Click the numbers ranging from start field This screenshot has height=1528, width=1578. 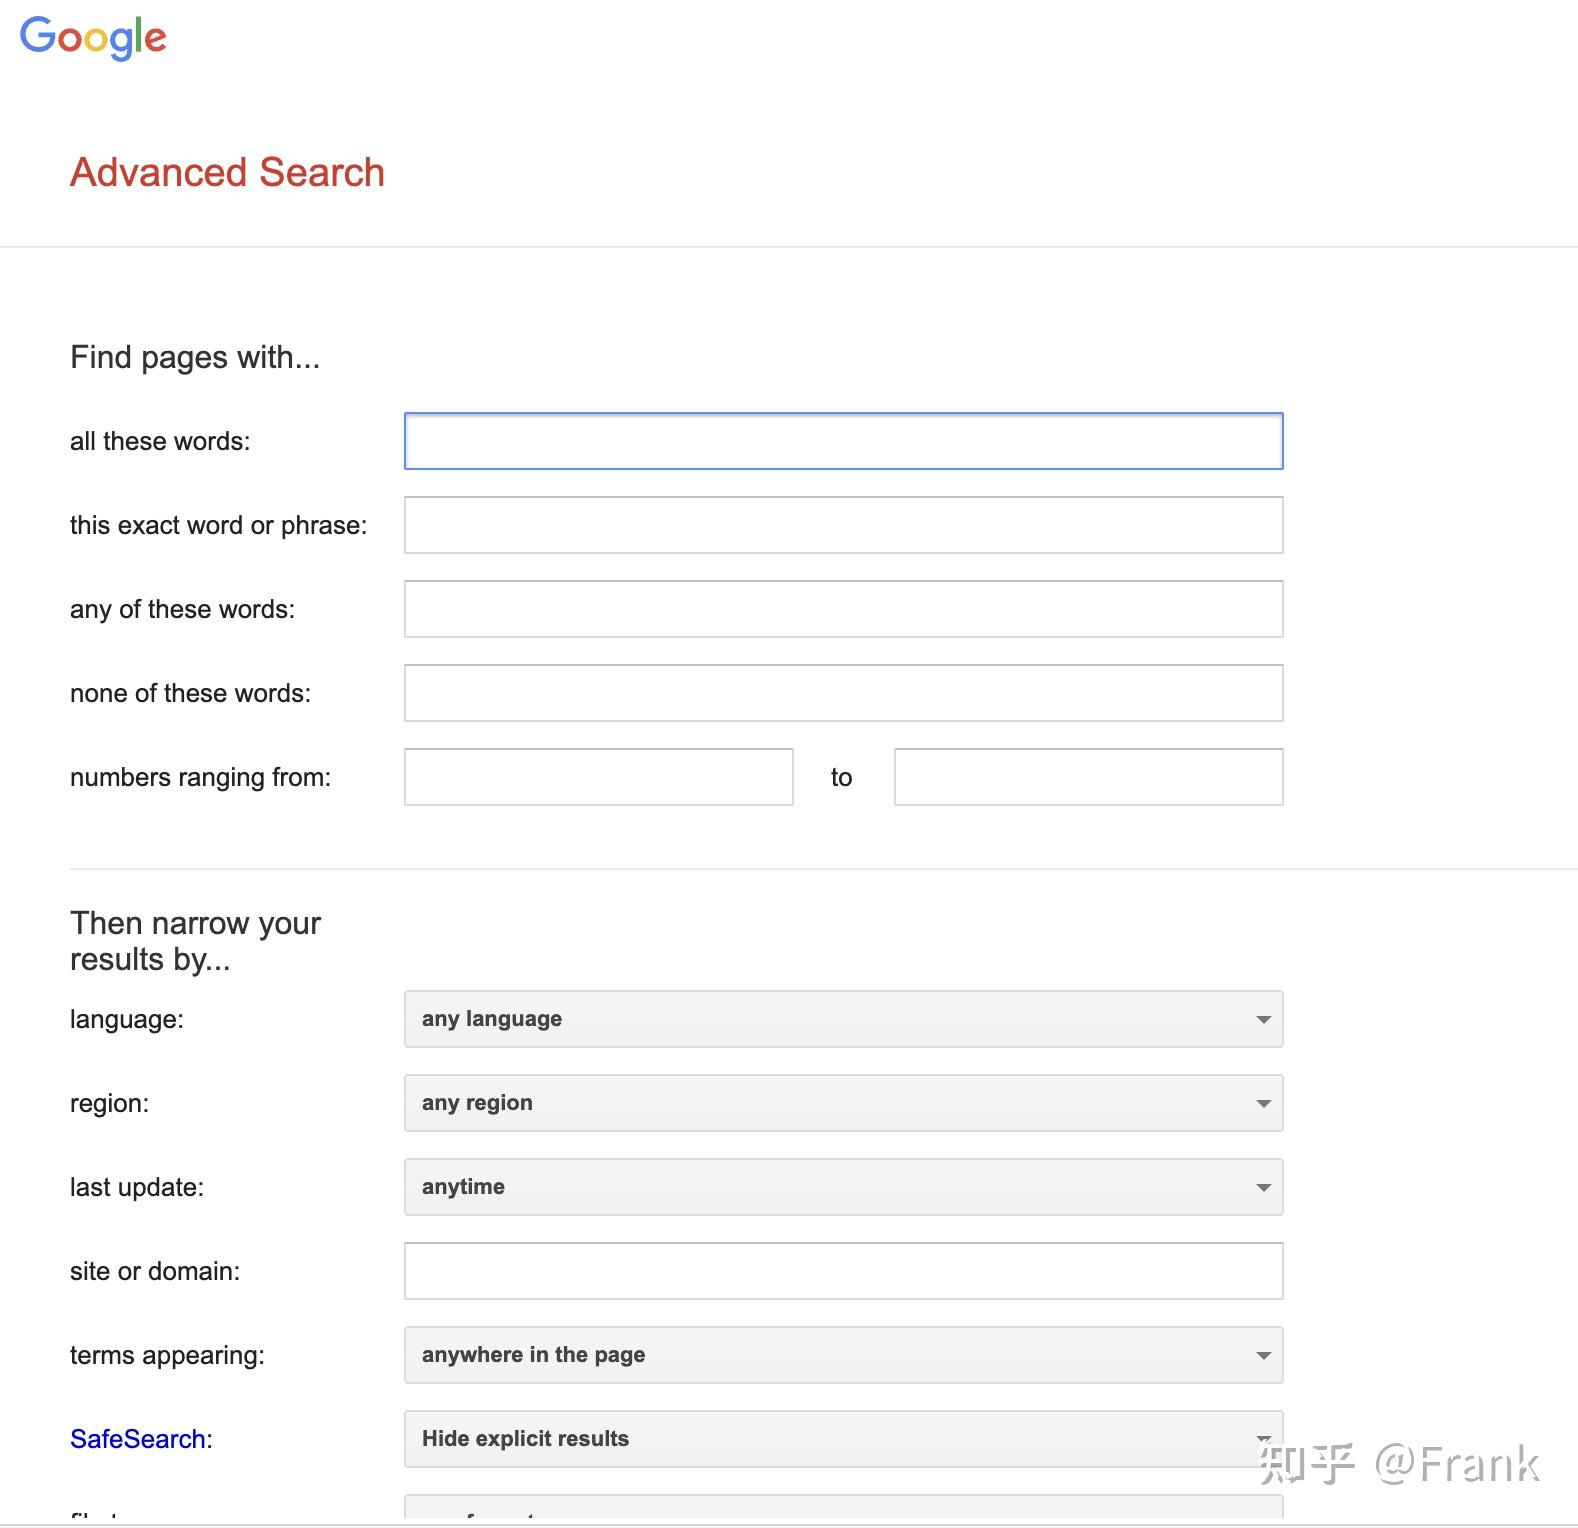point(598,777)
